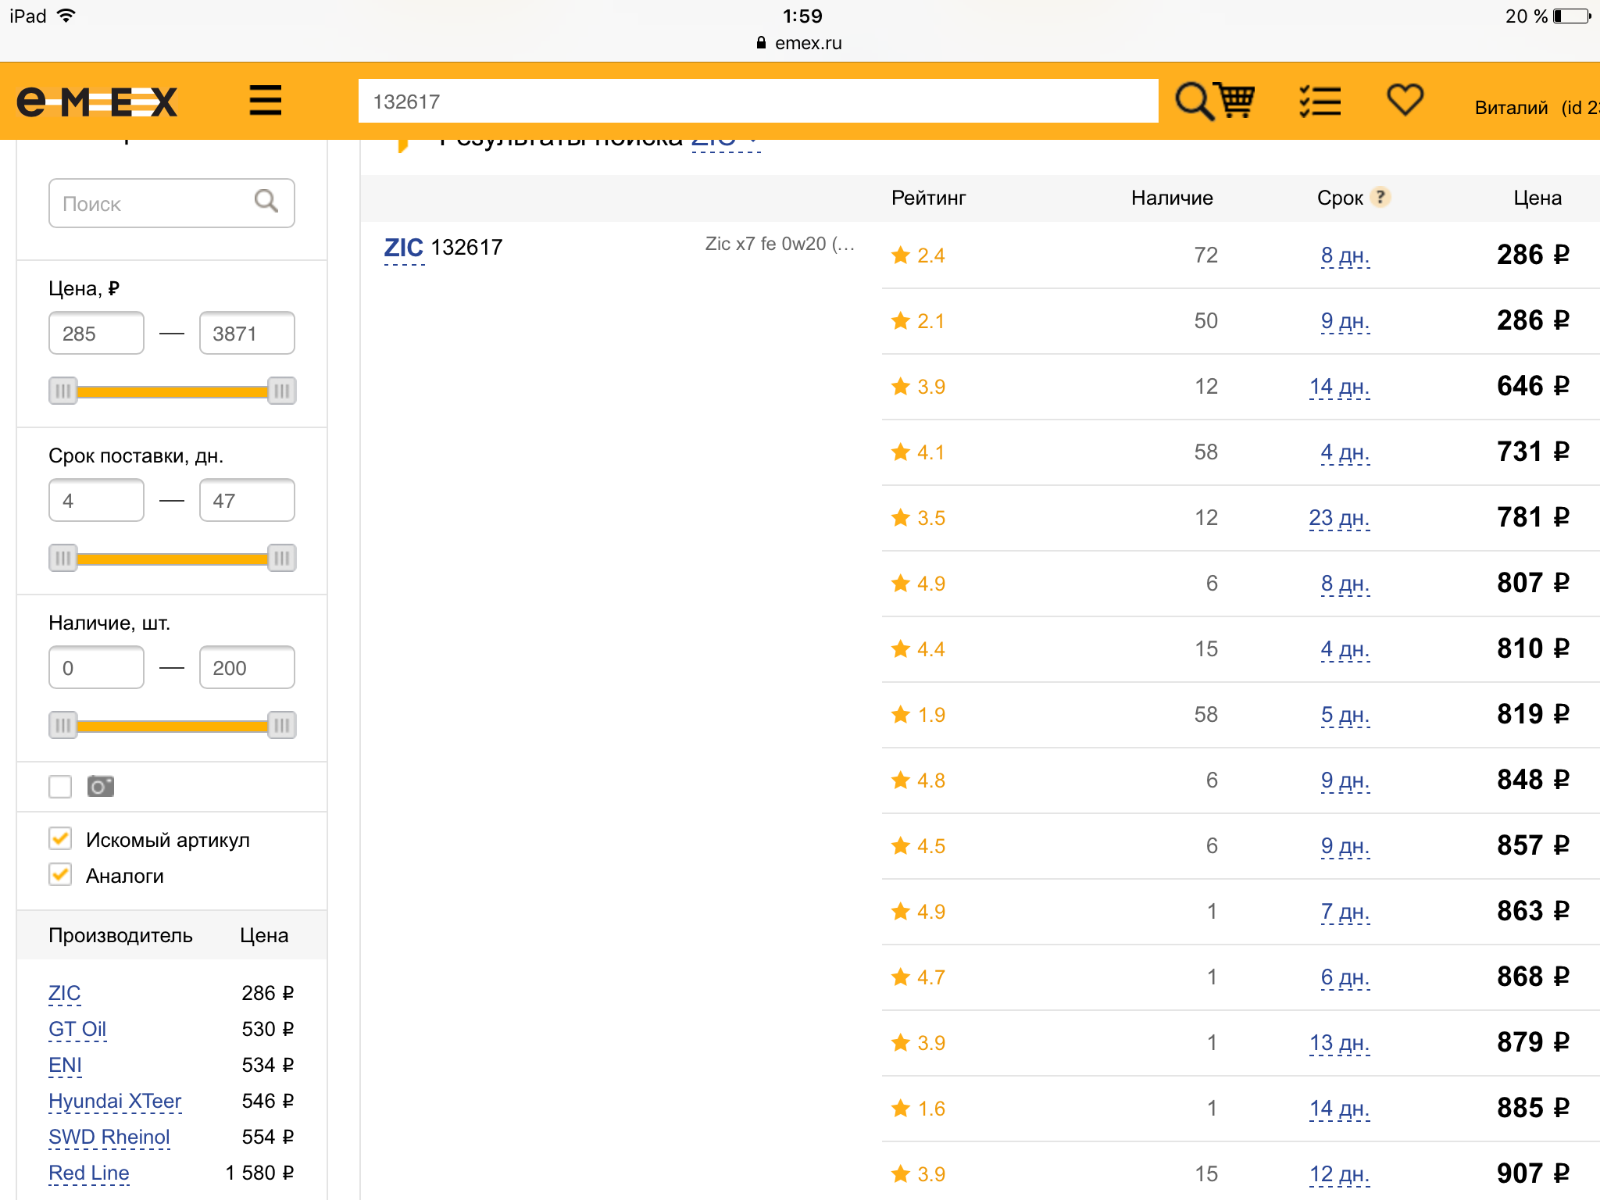This screenshot has width=1600, height=1200.
Task: Sort by Наличие column header
Action: coord(1172,198)
